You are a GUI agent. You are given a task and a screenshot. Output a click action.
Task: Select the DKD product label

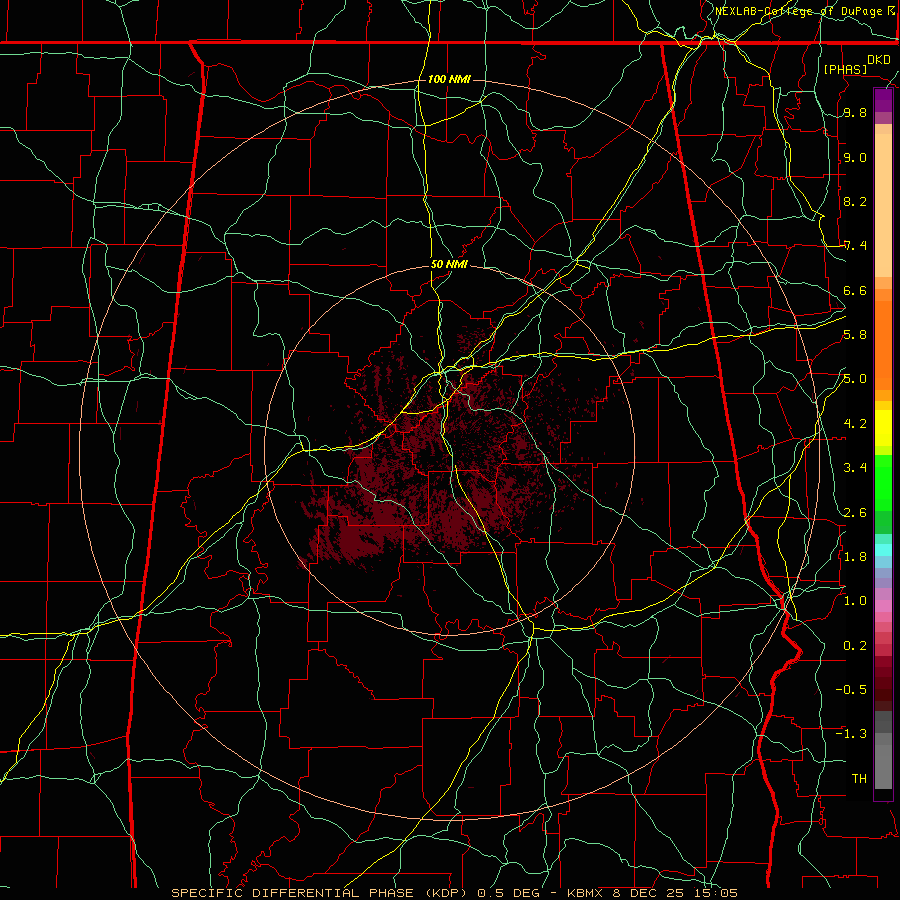879,60
